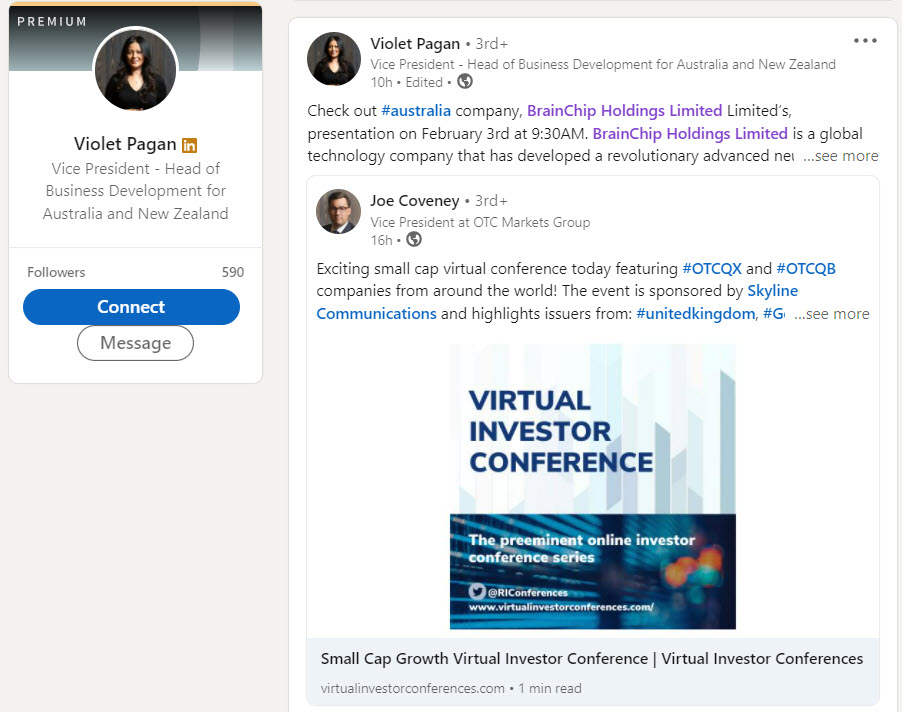Open the #OTCQB hashtag link

[x=805, y=268]
